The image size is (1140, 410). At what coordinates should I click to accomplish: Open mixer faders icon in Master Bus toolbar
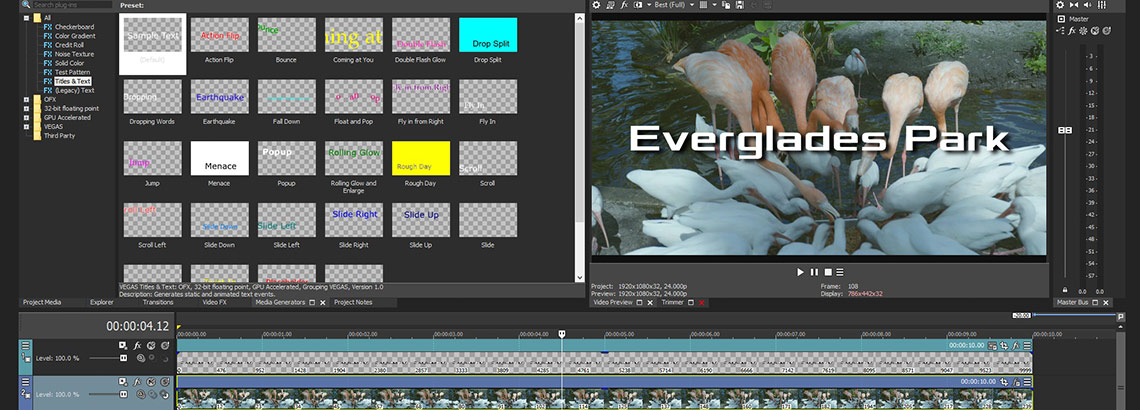tap(1102, 4)
